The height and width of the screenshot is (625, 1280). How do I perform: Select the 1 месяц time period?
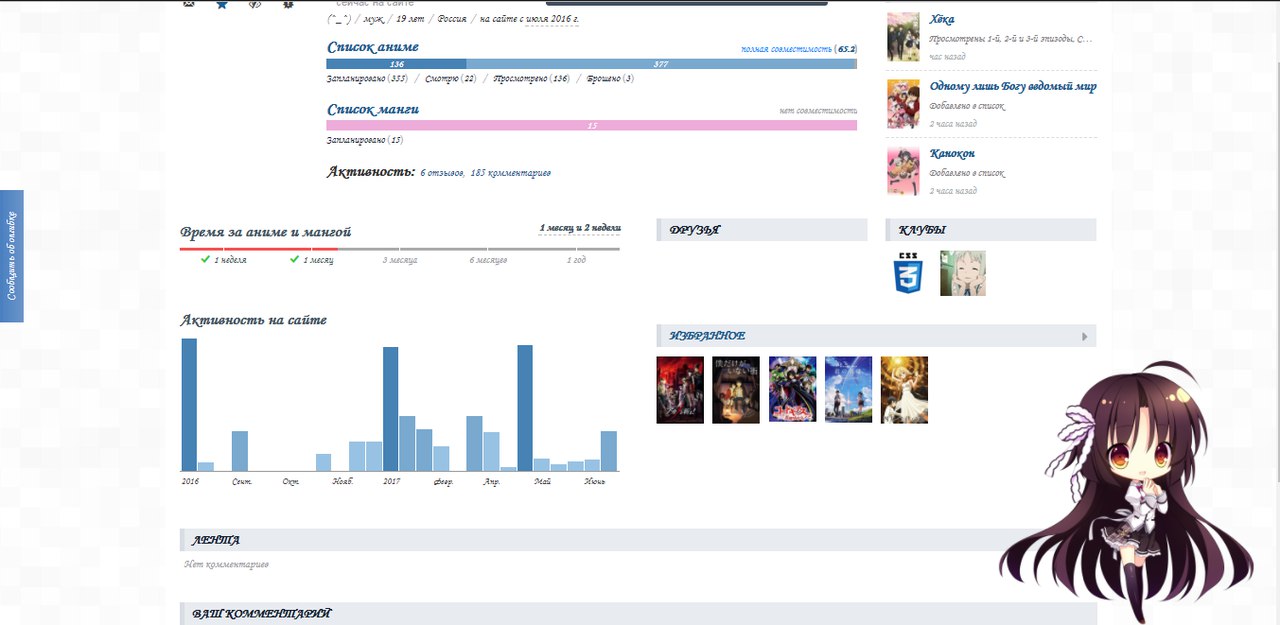(x=312, y=260)
